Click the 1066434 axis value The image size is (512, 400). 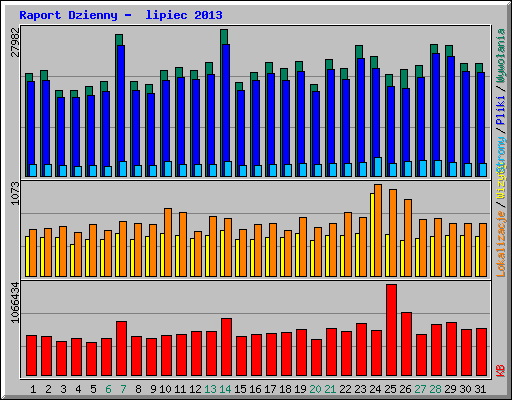coord(15,303)
